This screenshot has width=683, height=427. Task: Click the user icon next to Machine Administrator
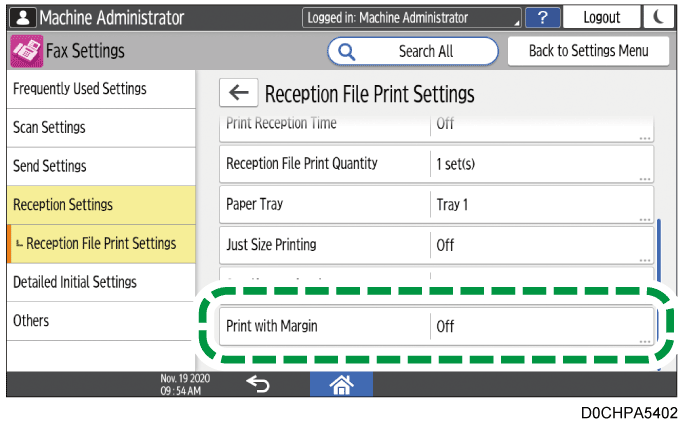(x=22, y=17)
